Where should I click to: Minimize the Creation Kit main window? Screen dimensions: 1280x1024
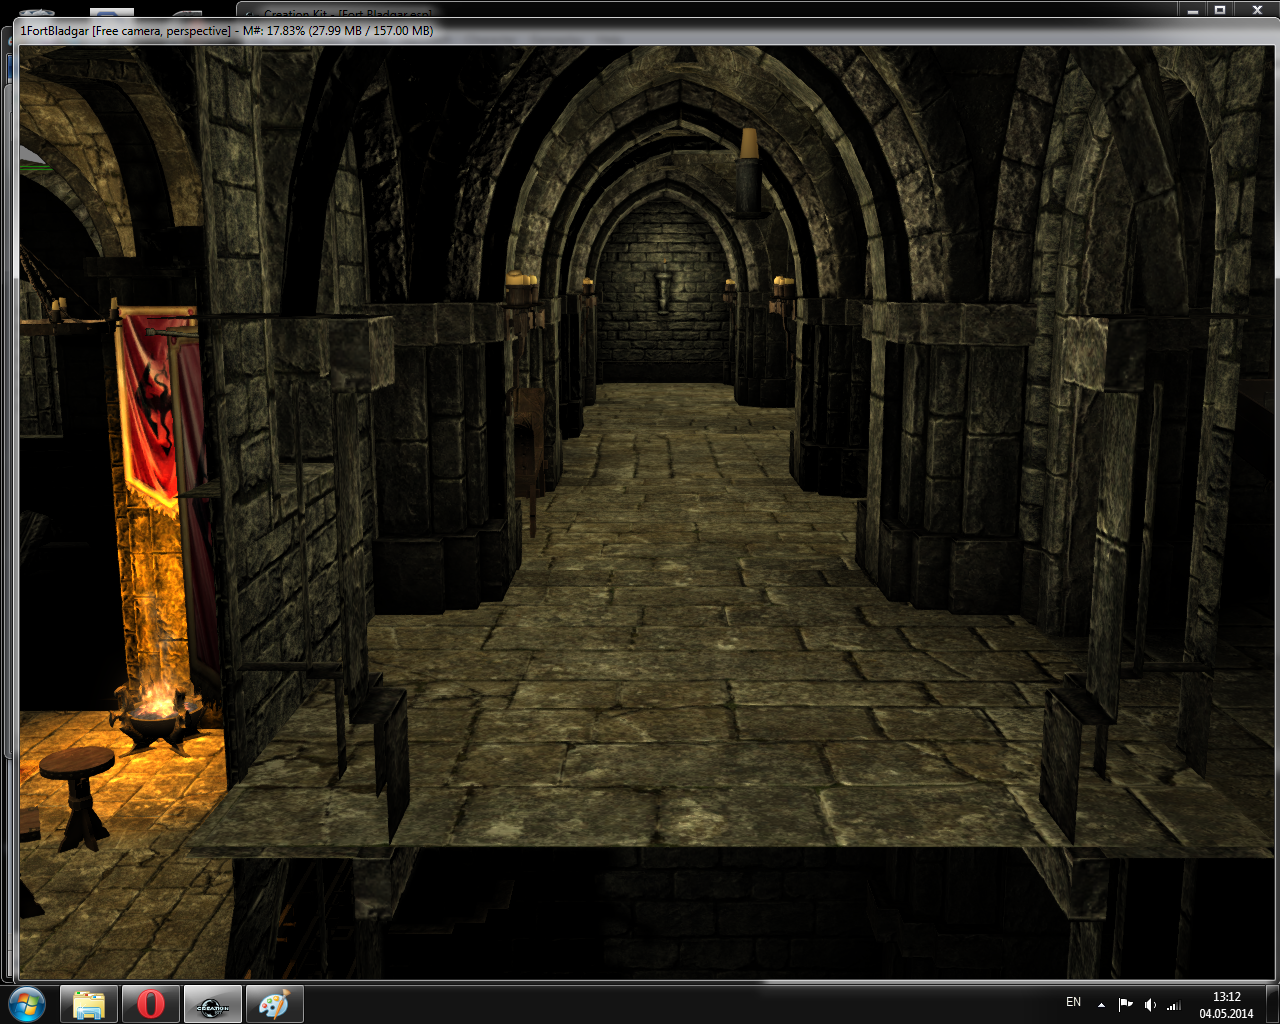point(1193,9)
